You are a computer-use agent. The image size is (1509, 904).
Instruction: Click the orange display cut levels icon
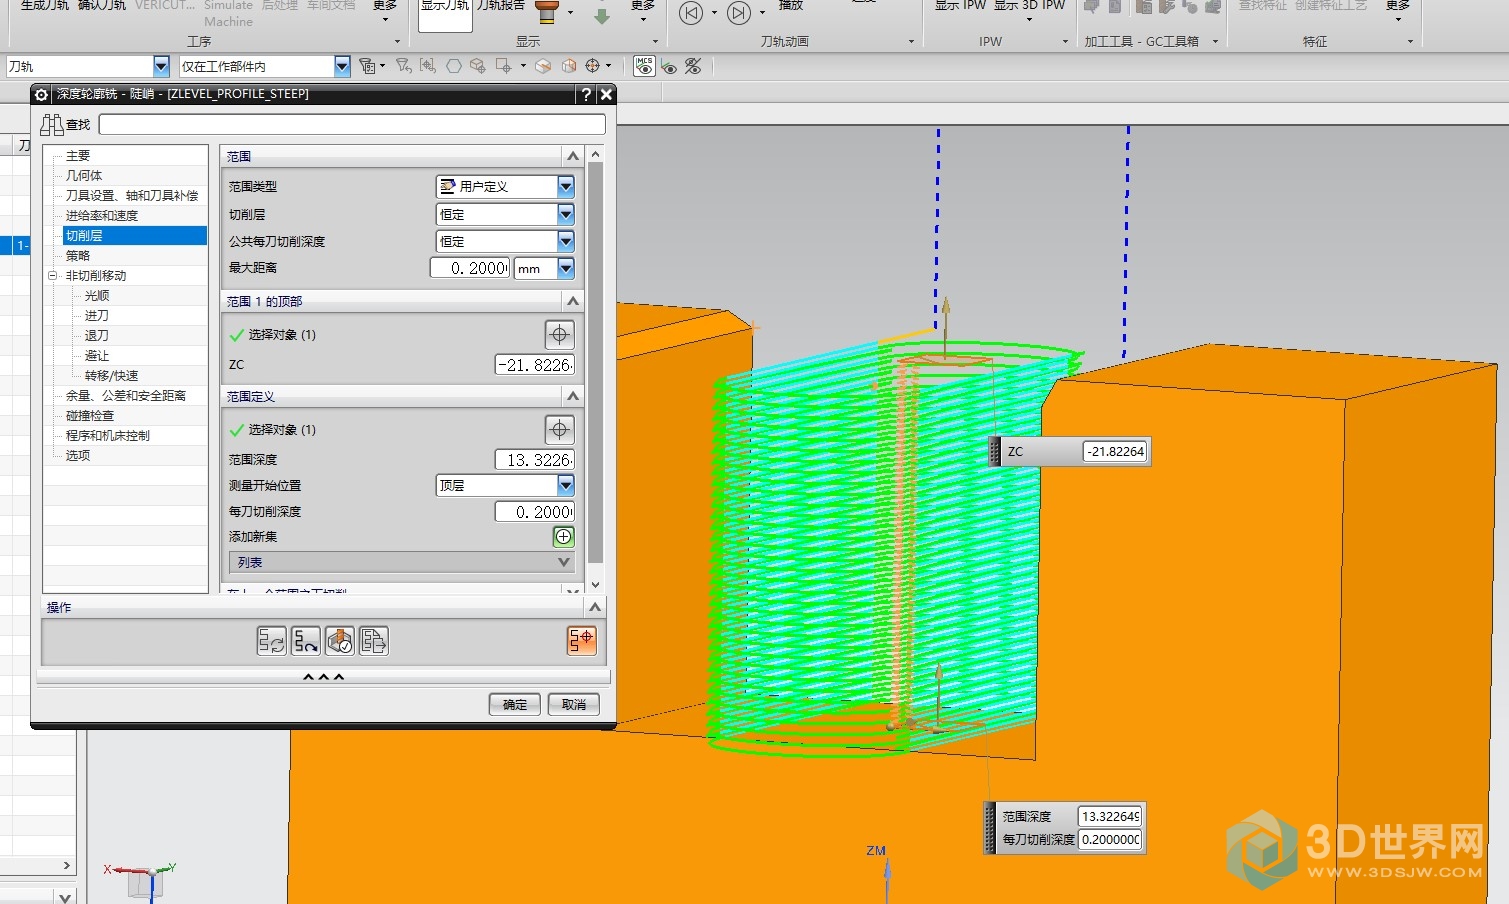coord(581,640)
